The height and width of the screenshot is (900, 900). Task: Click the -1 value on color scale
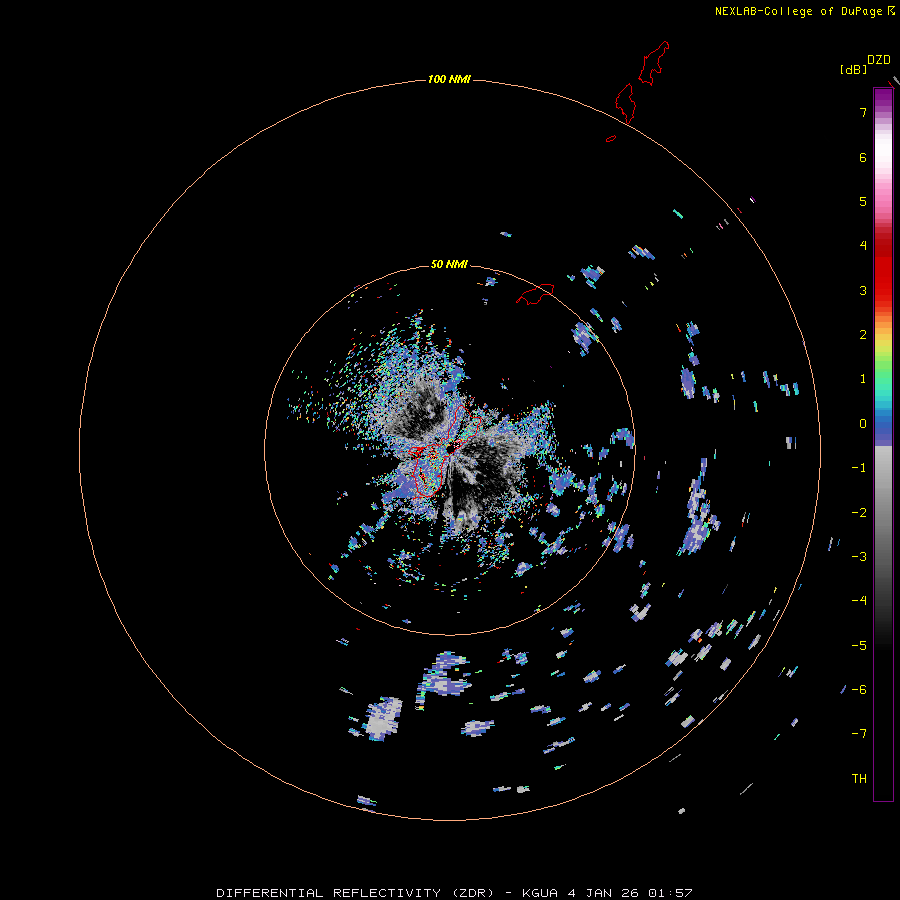[x=859, y=468]
